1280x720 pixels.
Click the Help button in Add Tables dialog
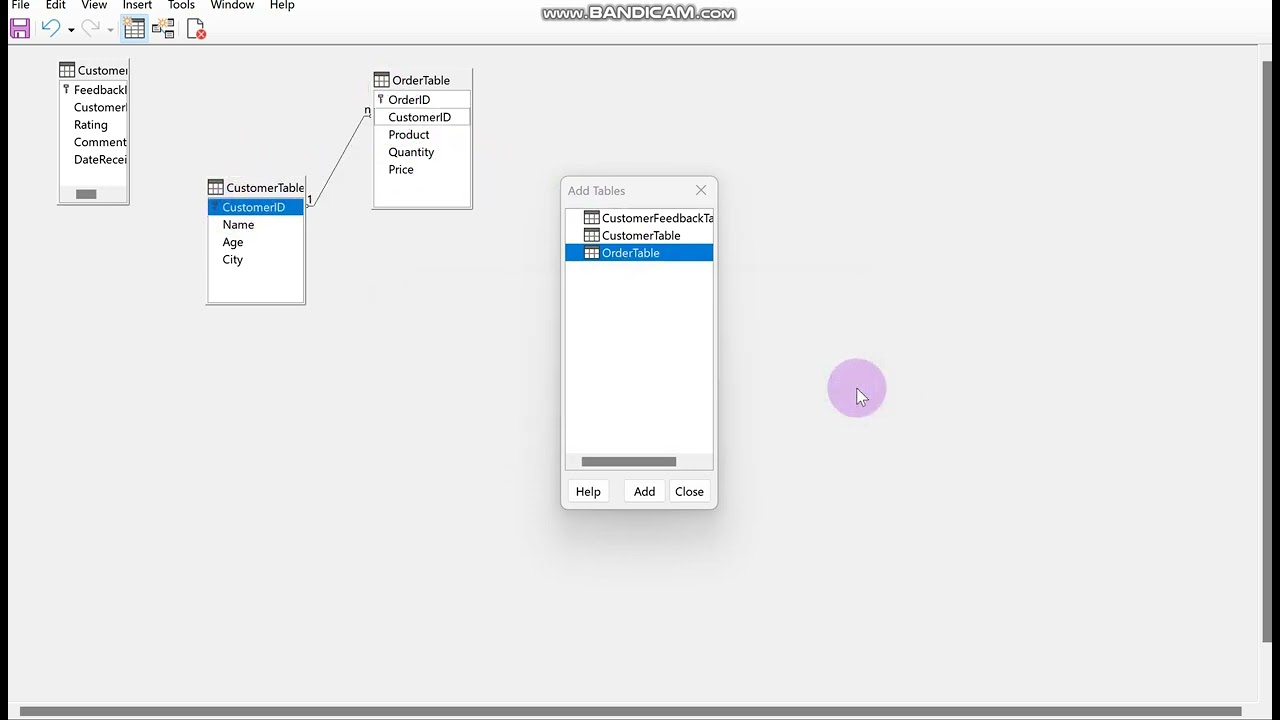pyautogui.click(x=588, y=491)
